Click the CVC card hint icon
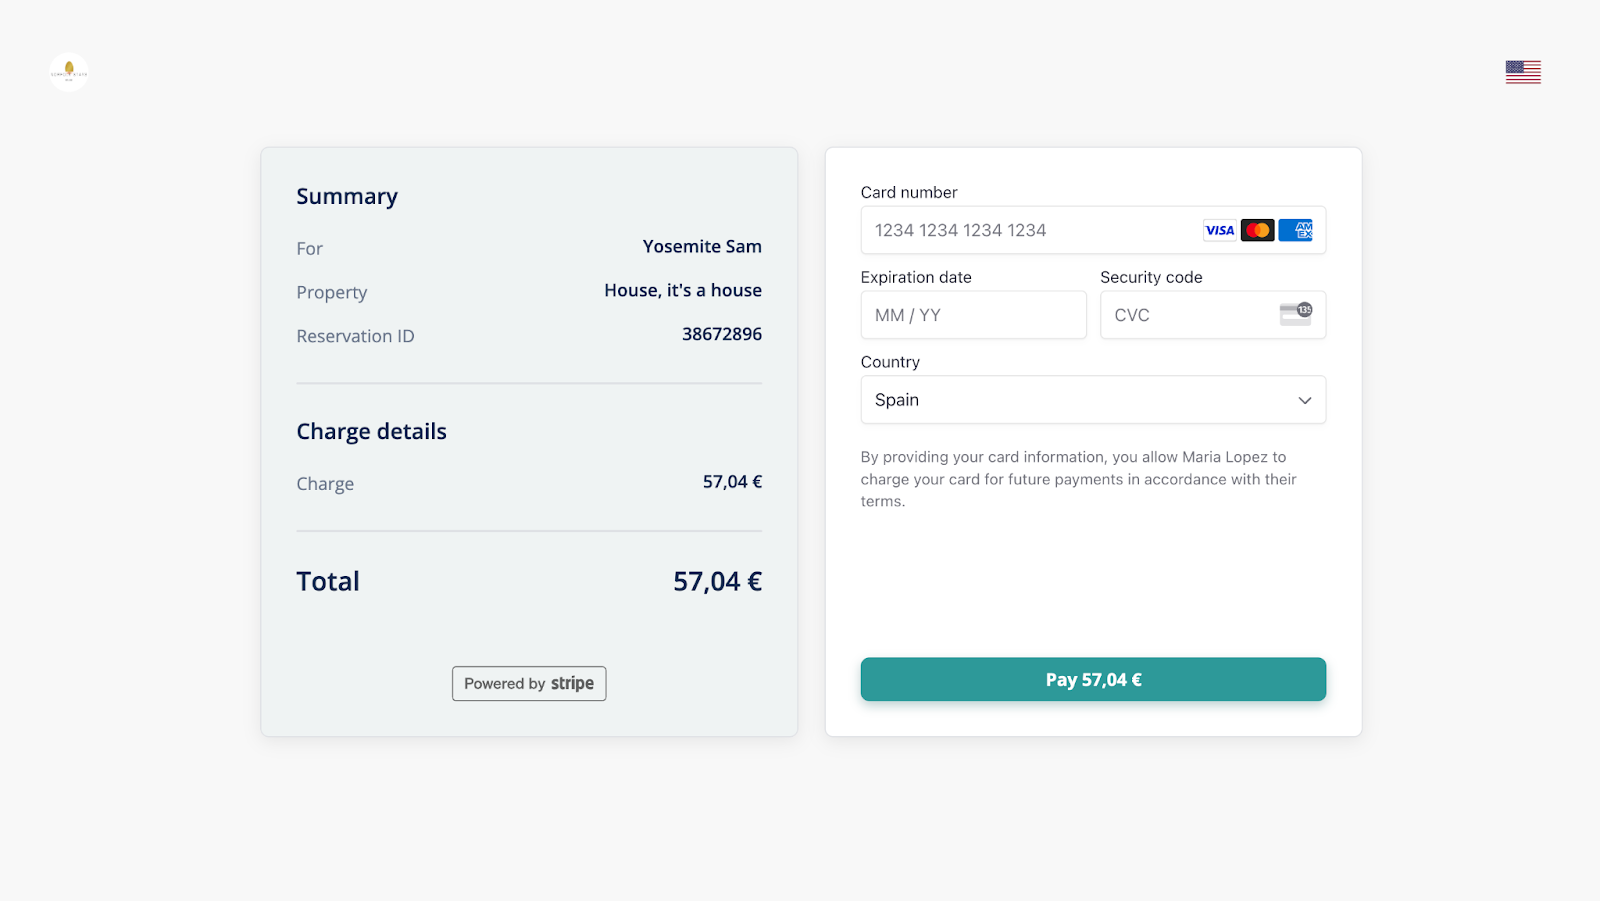 [1296, 314]
